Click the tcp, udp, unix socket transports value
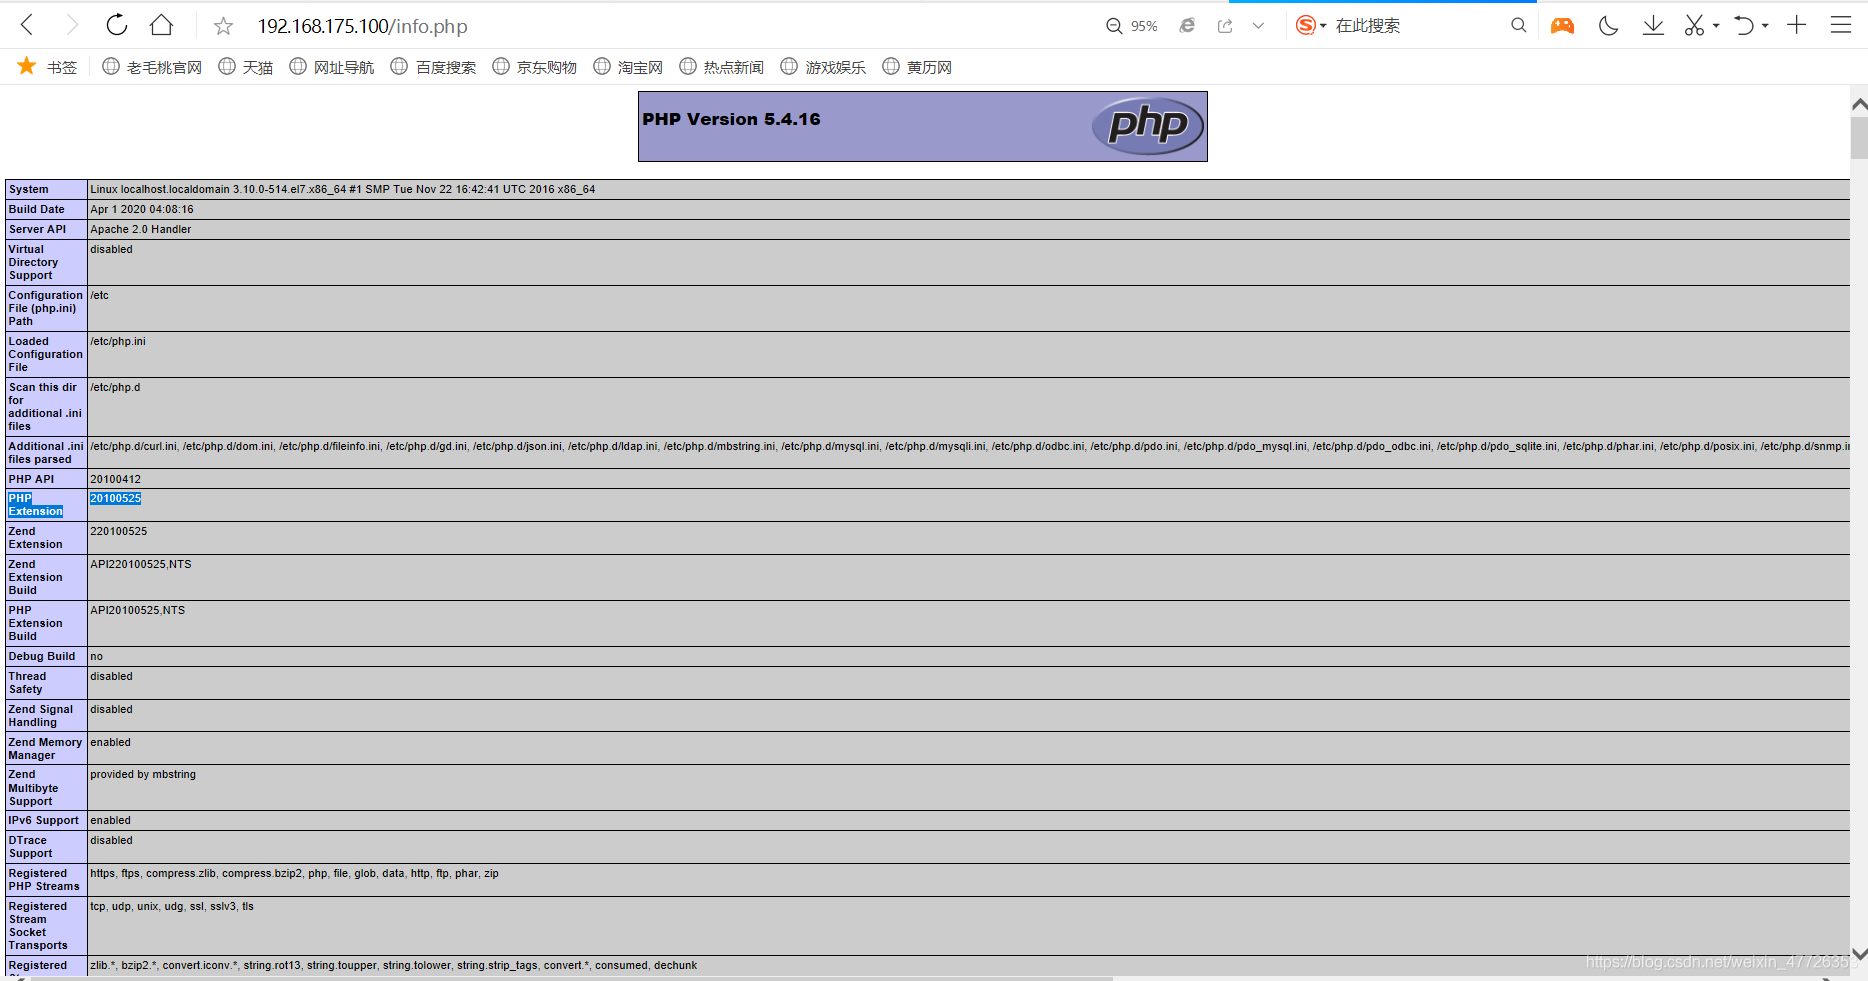This screenshot has width=1868, height=981. (172, 906)
